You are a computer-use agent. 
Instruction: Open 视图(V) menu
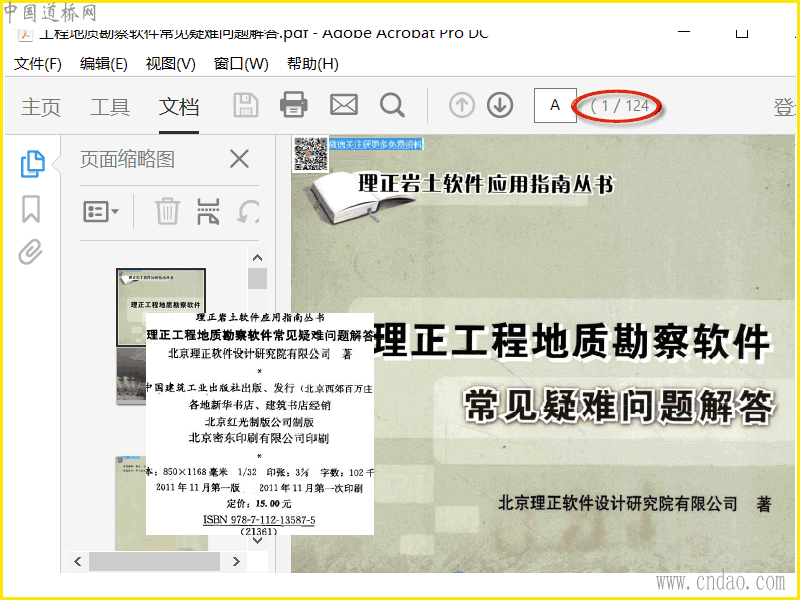[170, 64]
